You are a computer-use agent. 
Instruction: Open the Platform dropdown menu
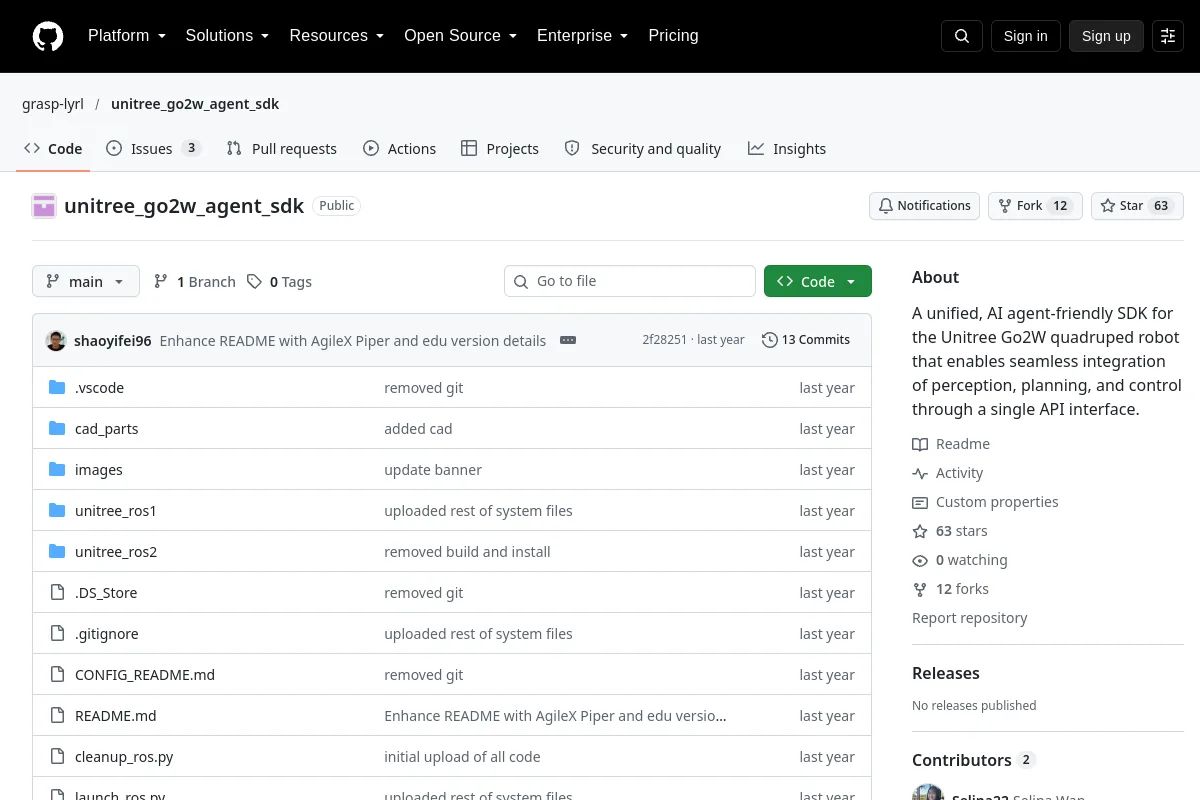point(127,36)
